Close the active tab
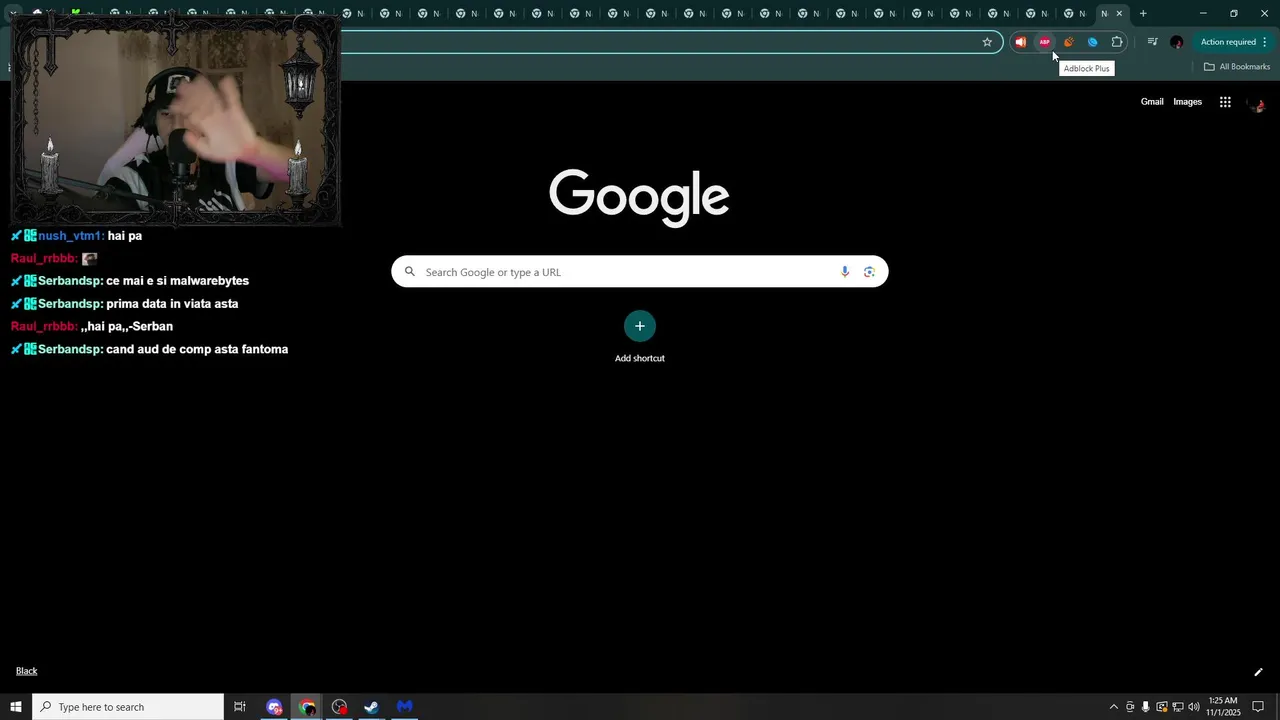This screenshot has width=1280, height=720. point(1119,14)
